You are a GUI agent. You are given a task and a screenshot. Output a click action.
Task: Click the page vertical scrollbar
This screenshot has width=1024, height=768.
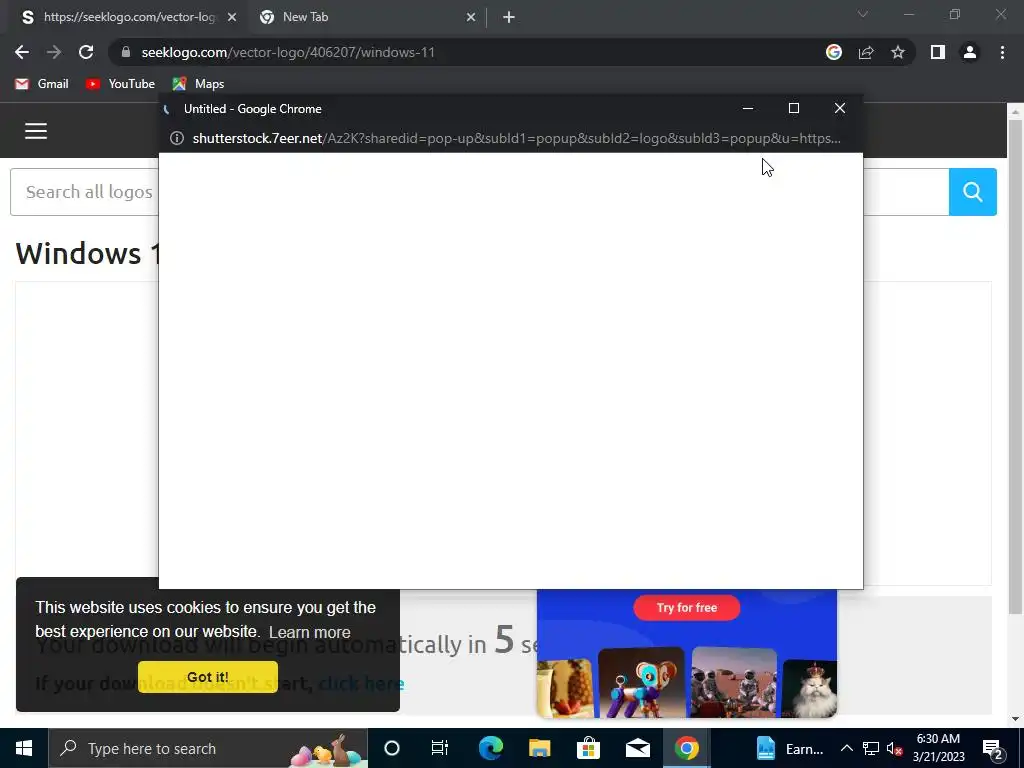point(1015,366)
